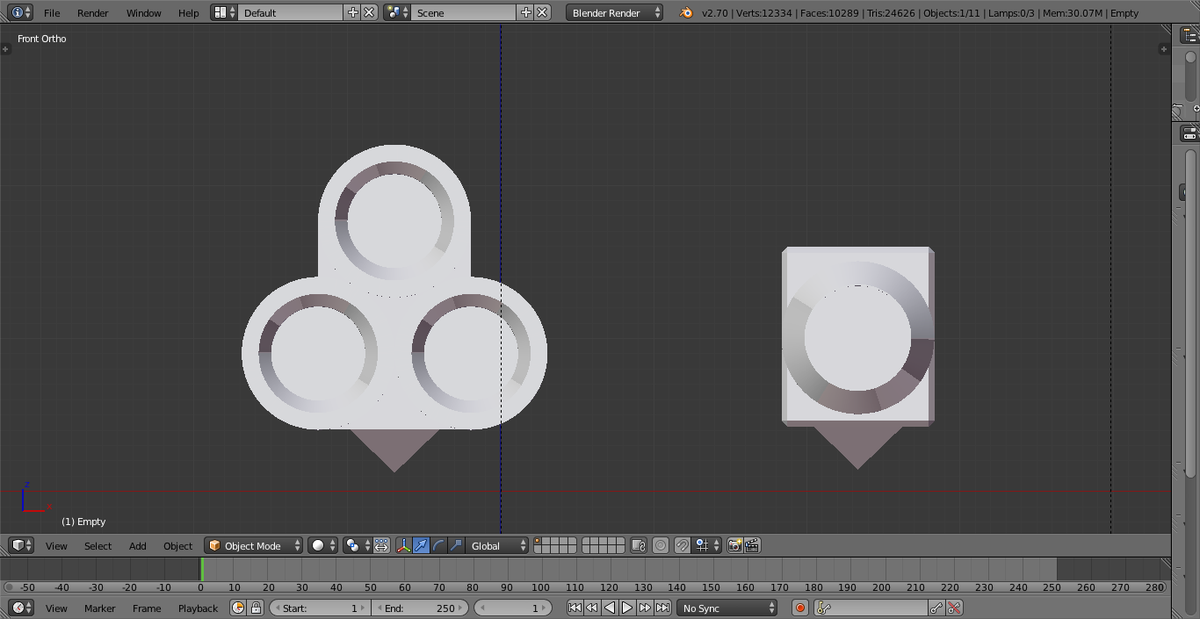Play the animation forward
Image resolution: width=1200 pixels, height=619 pixels.
(x=627, y=608)
